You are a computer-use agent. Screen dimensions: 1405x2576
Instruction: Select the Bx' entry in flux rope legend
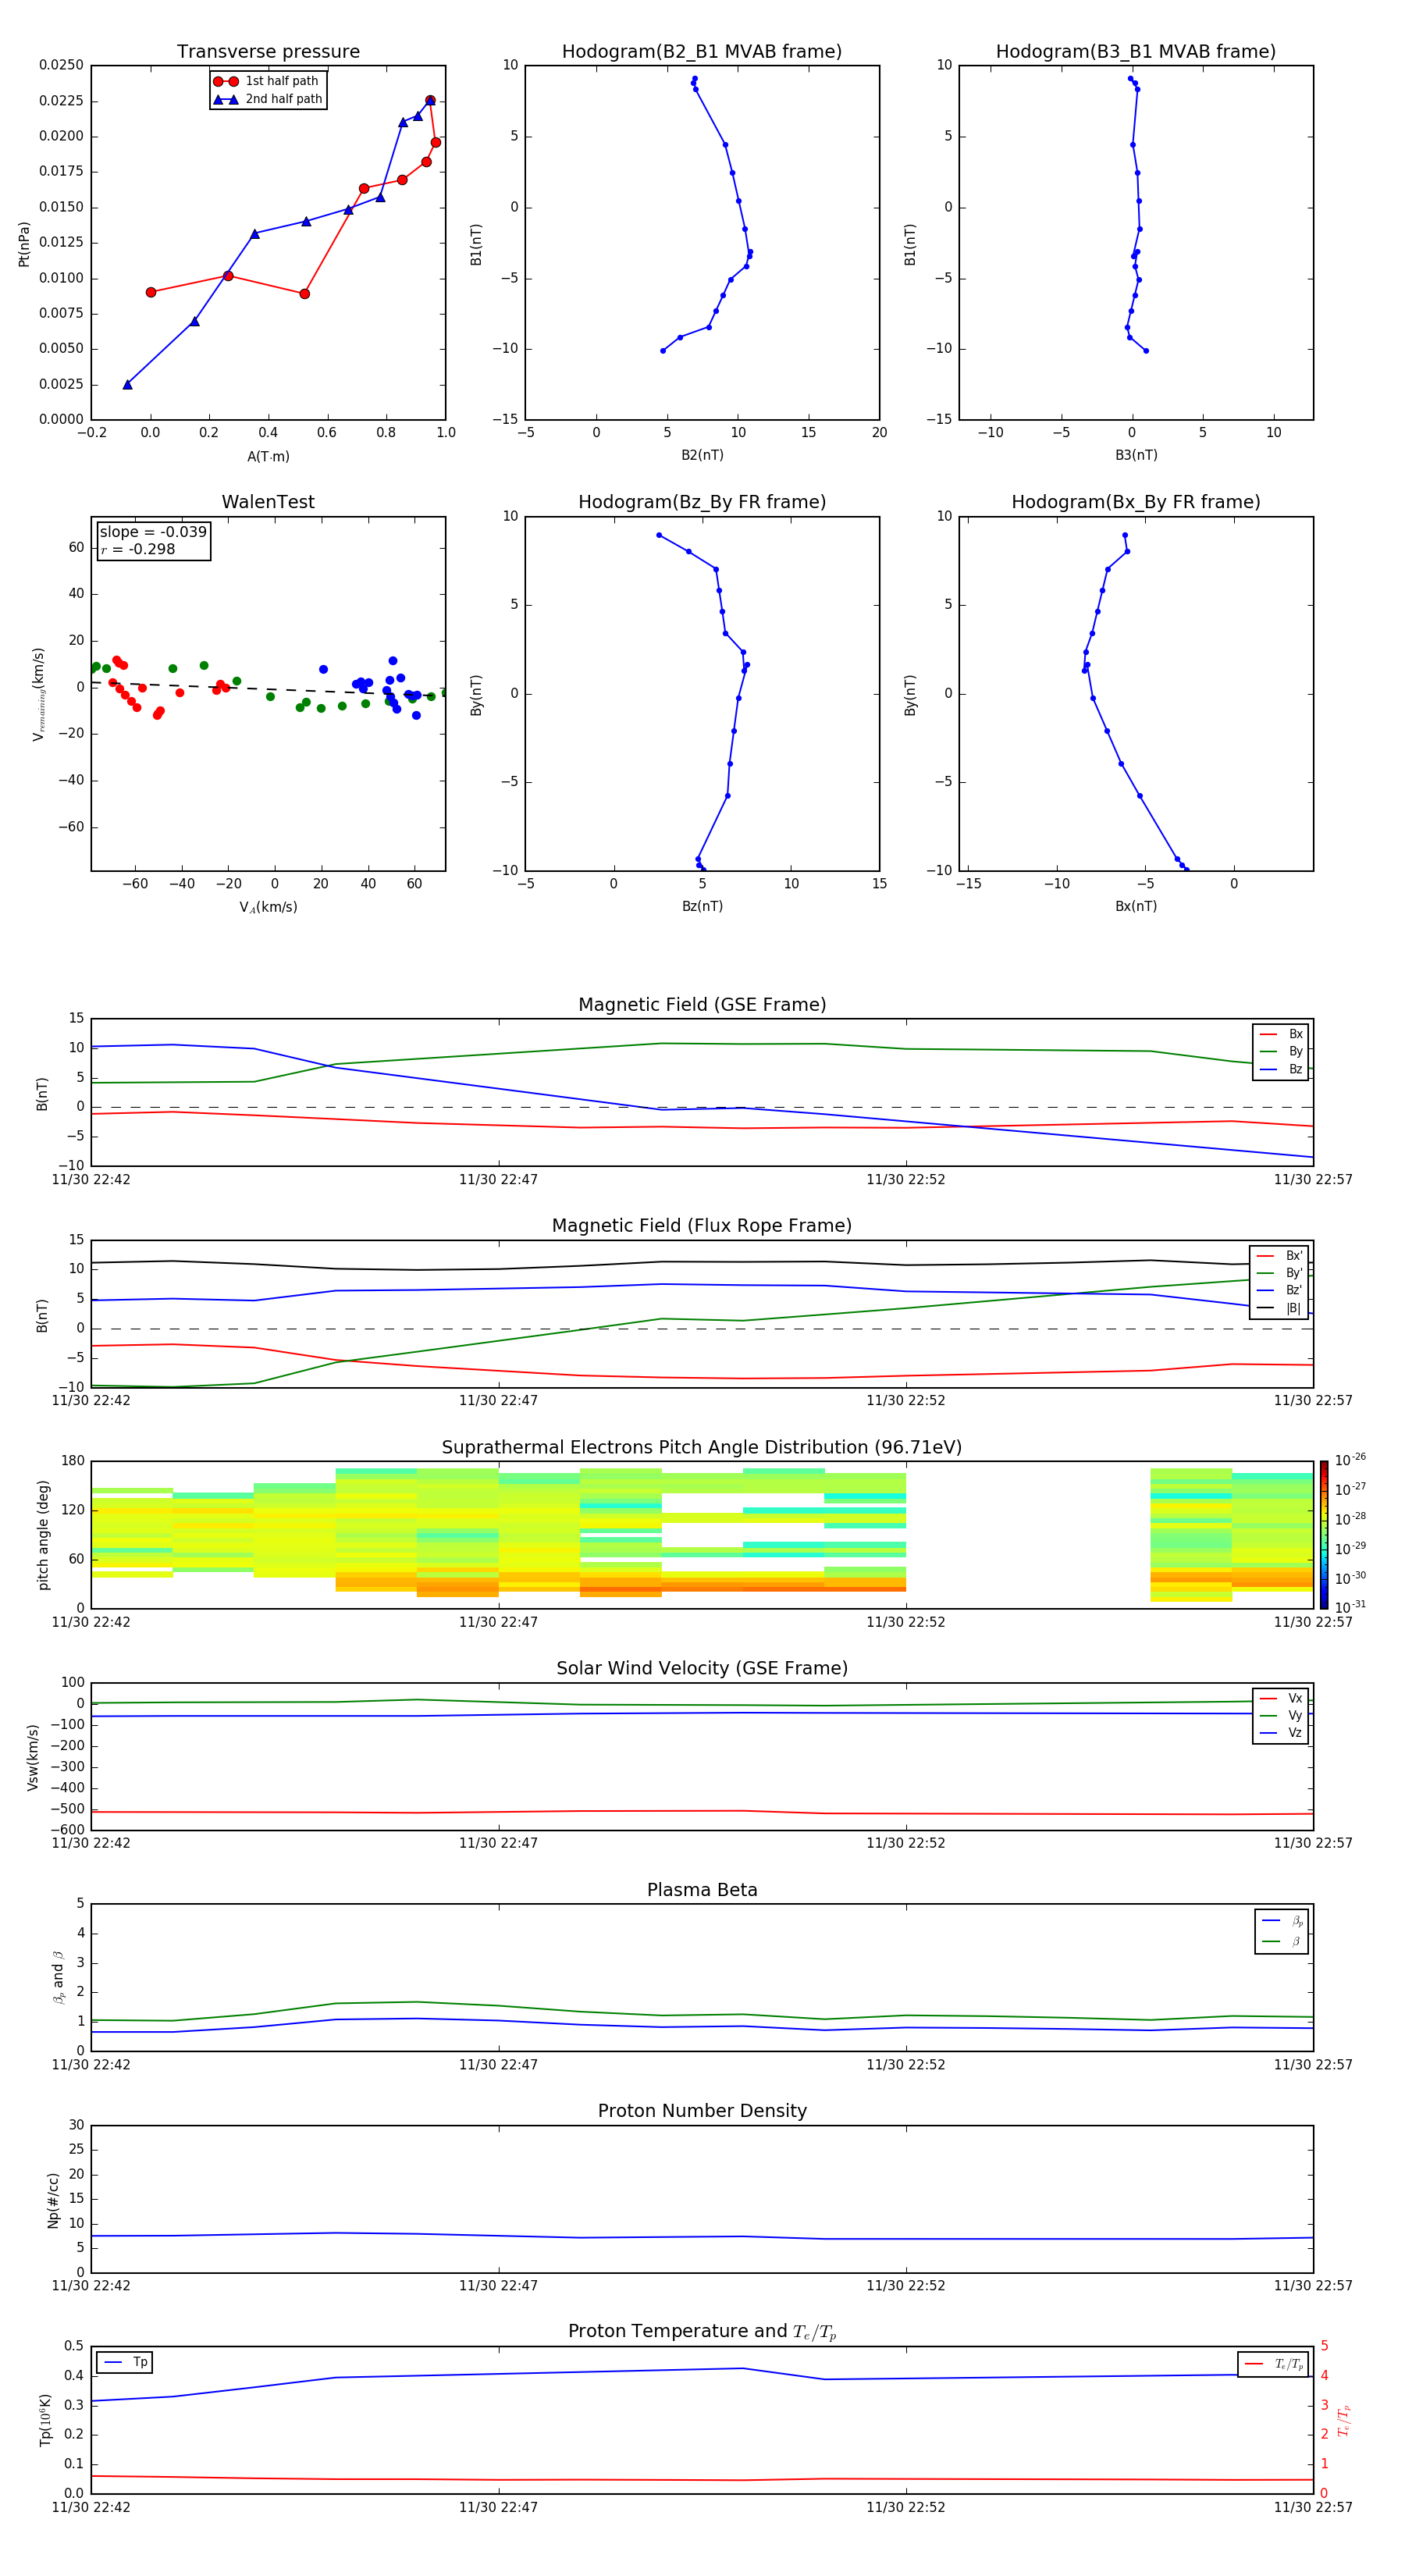[1280, 1256]
